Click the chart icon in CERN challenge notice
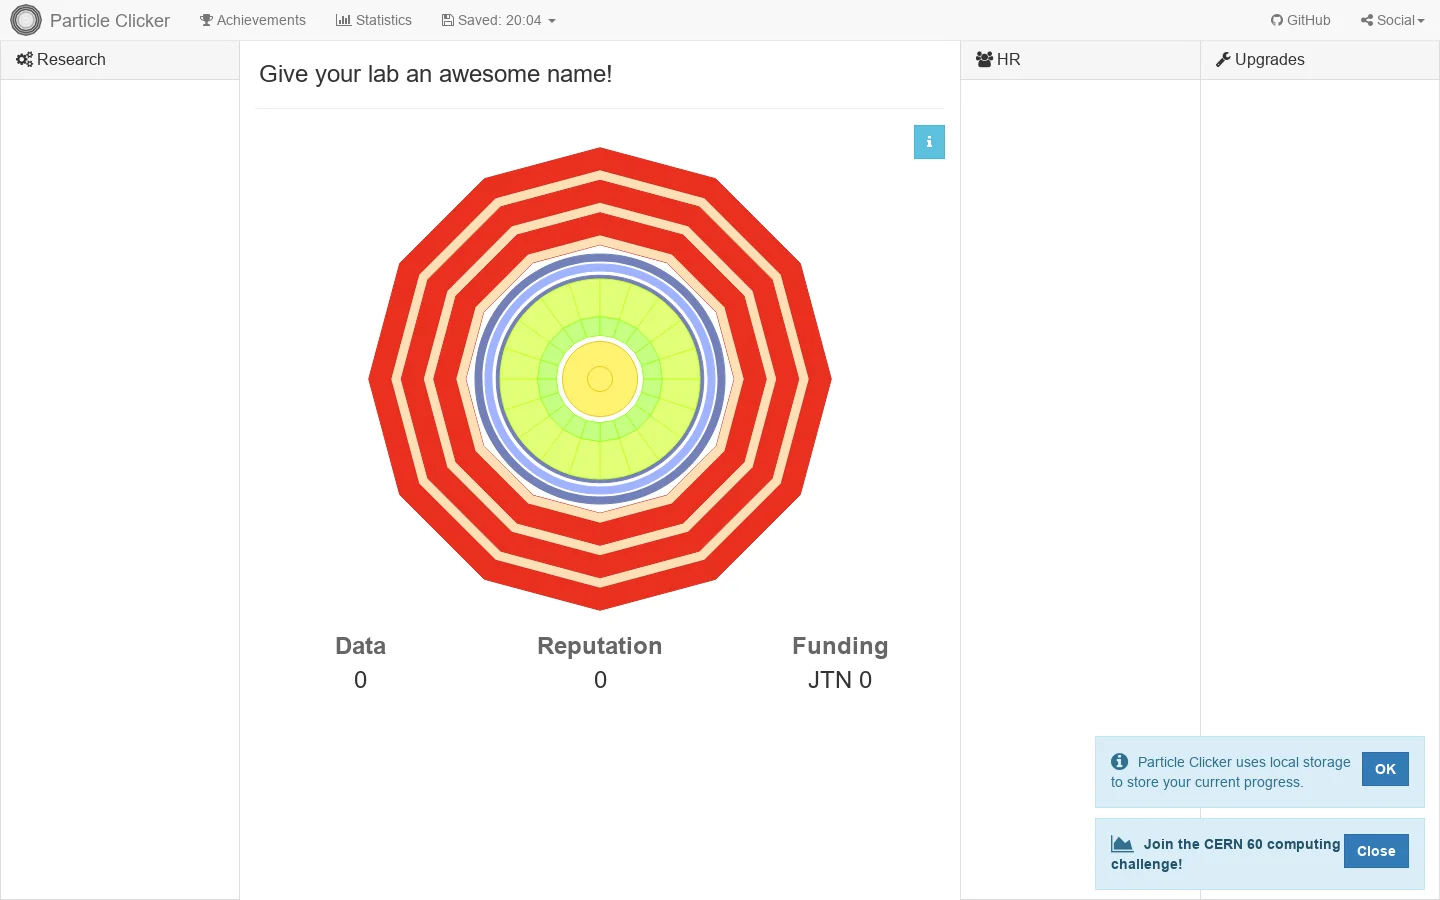The height and width of the screenshot is (900, 1440). click(x=1122, y=844)
